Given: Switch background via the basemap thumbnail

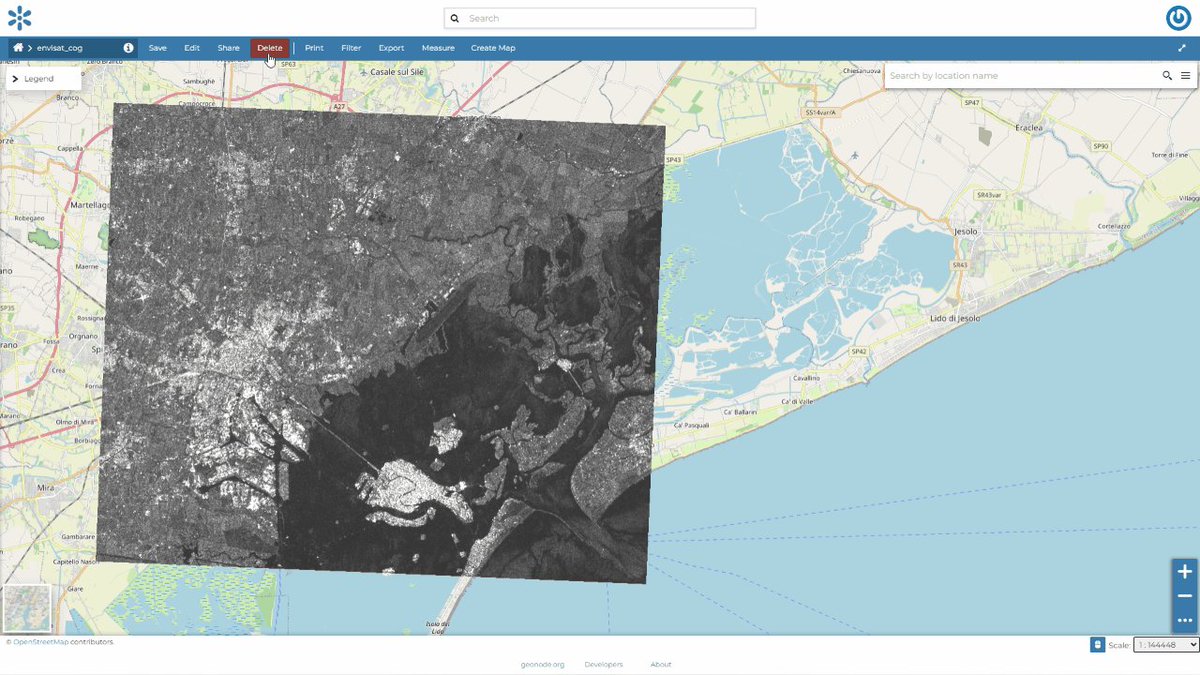Looking at the screenshot, I should (27, 609).
